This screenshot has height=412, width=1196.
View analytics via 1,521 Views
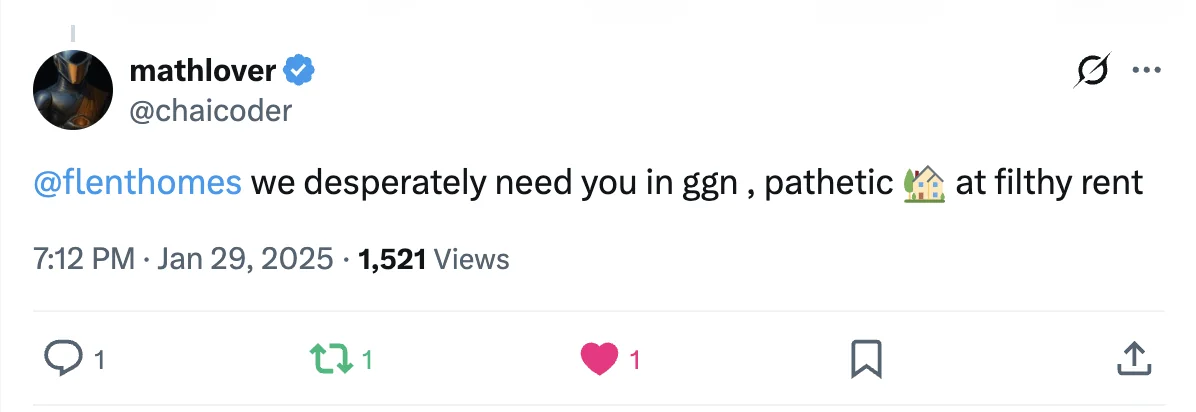(433, 260)
